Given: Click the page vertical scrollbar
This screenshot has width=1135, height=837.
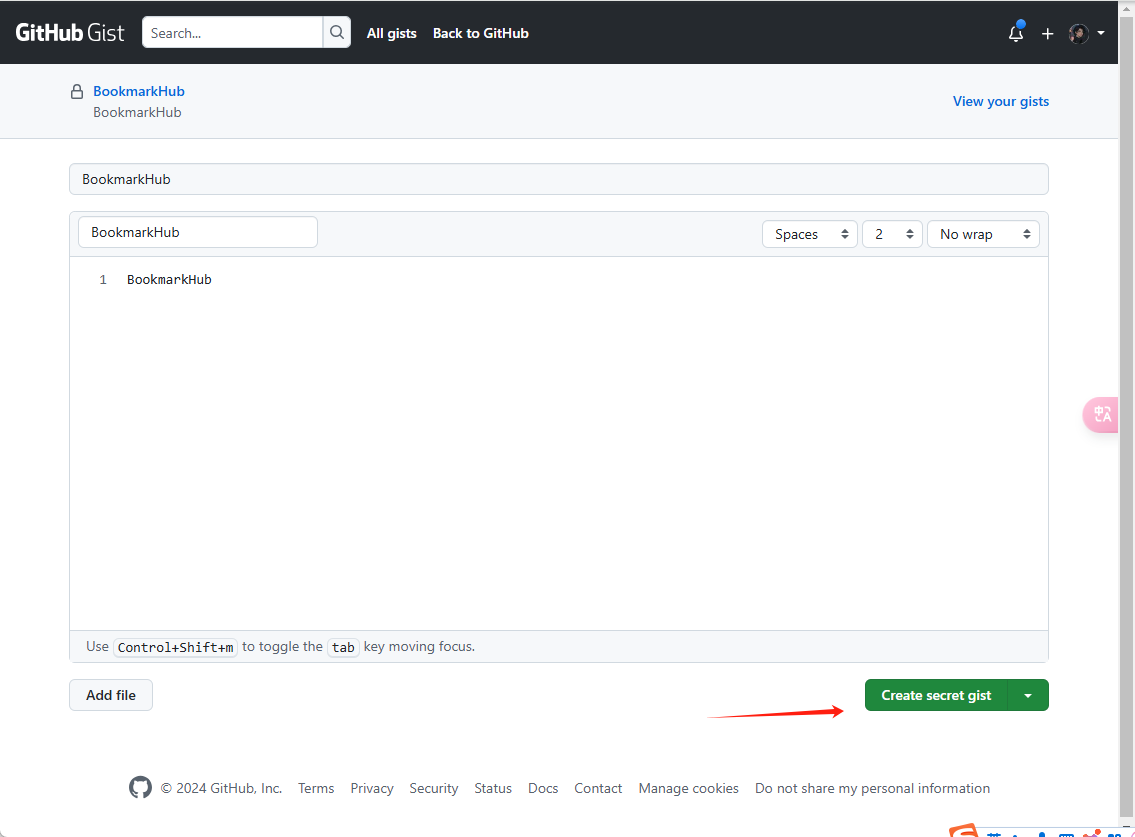Looking at the screenshot, I should click(1126, 418).
